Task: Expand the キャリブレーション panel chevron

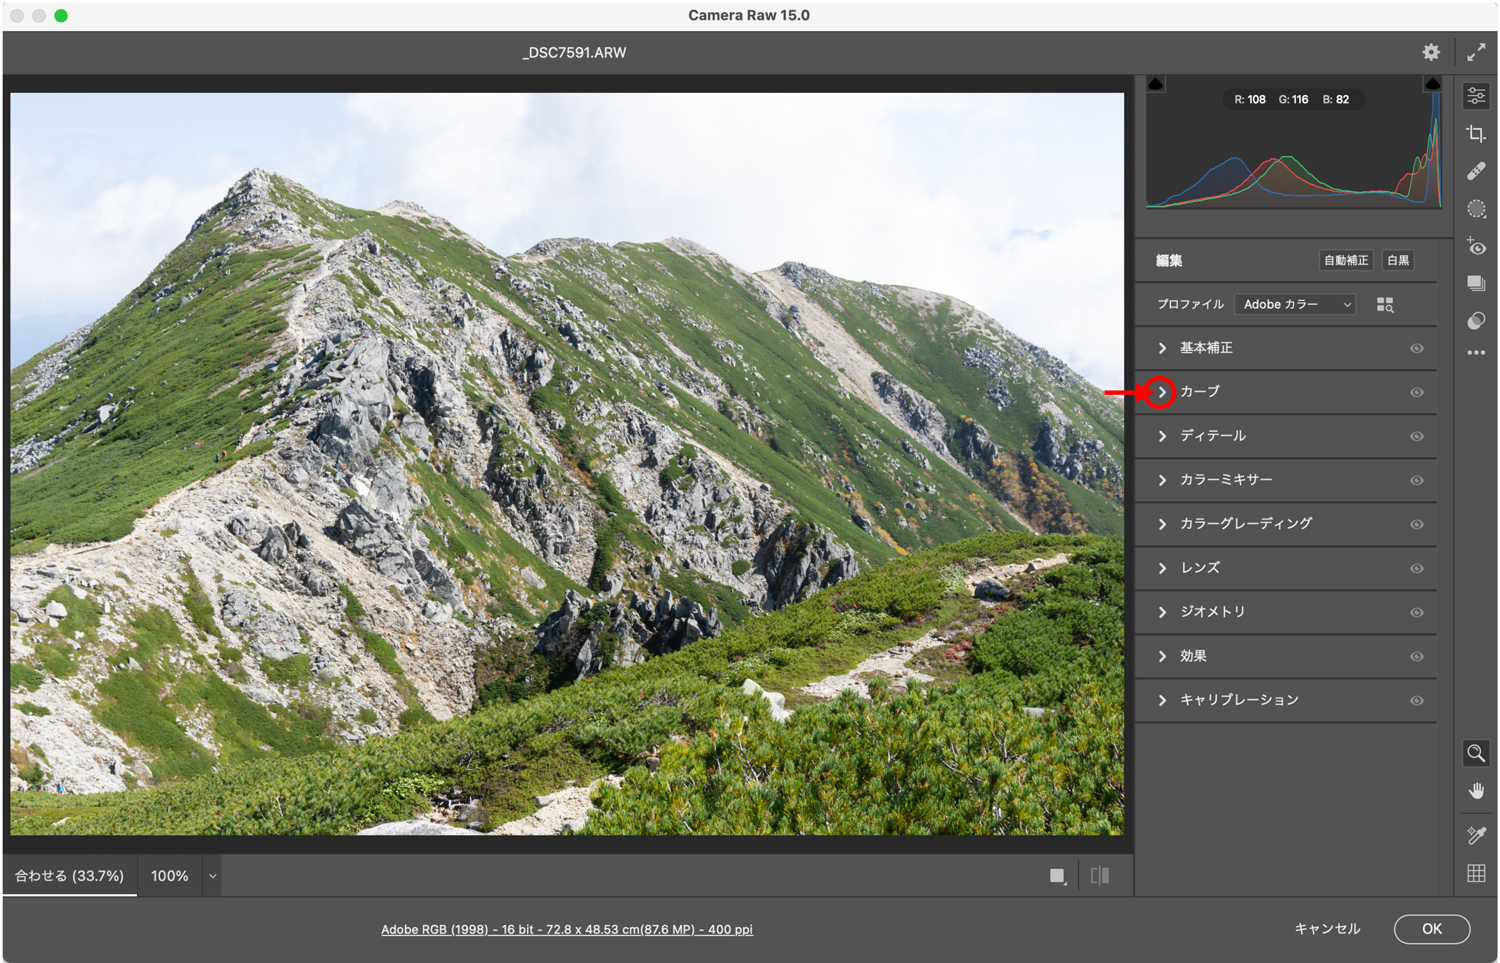Action: click(1162, 700)
